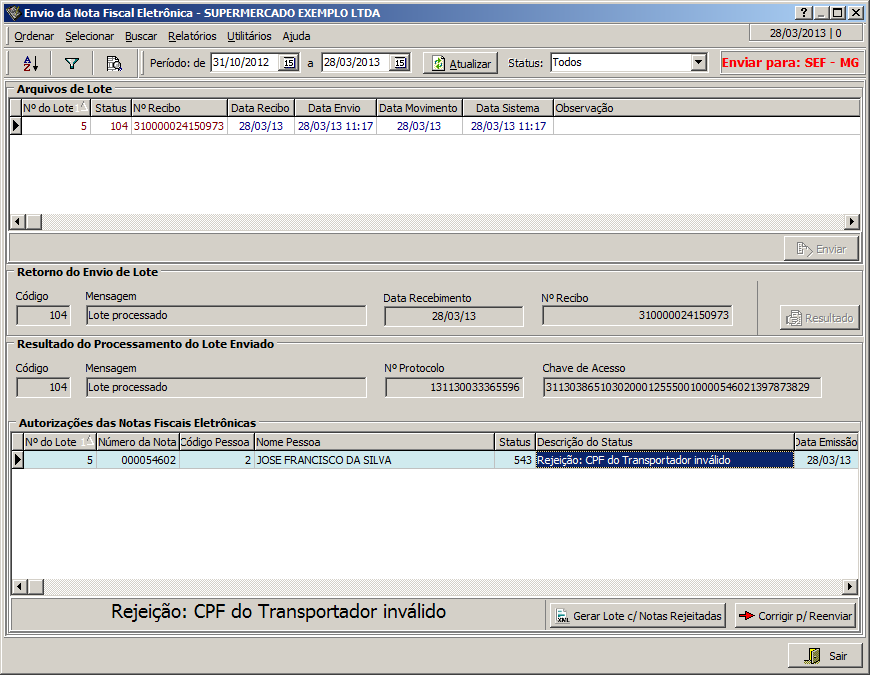The image size is (870, 675).
Task: Click the funnel filter toolbar icon
Action: 72,63
